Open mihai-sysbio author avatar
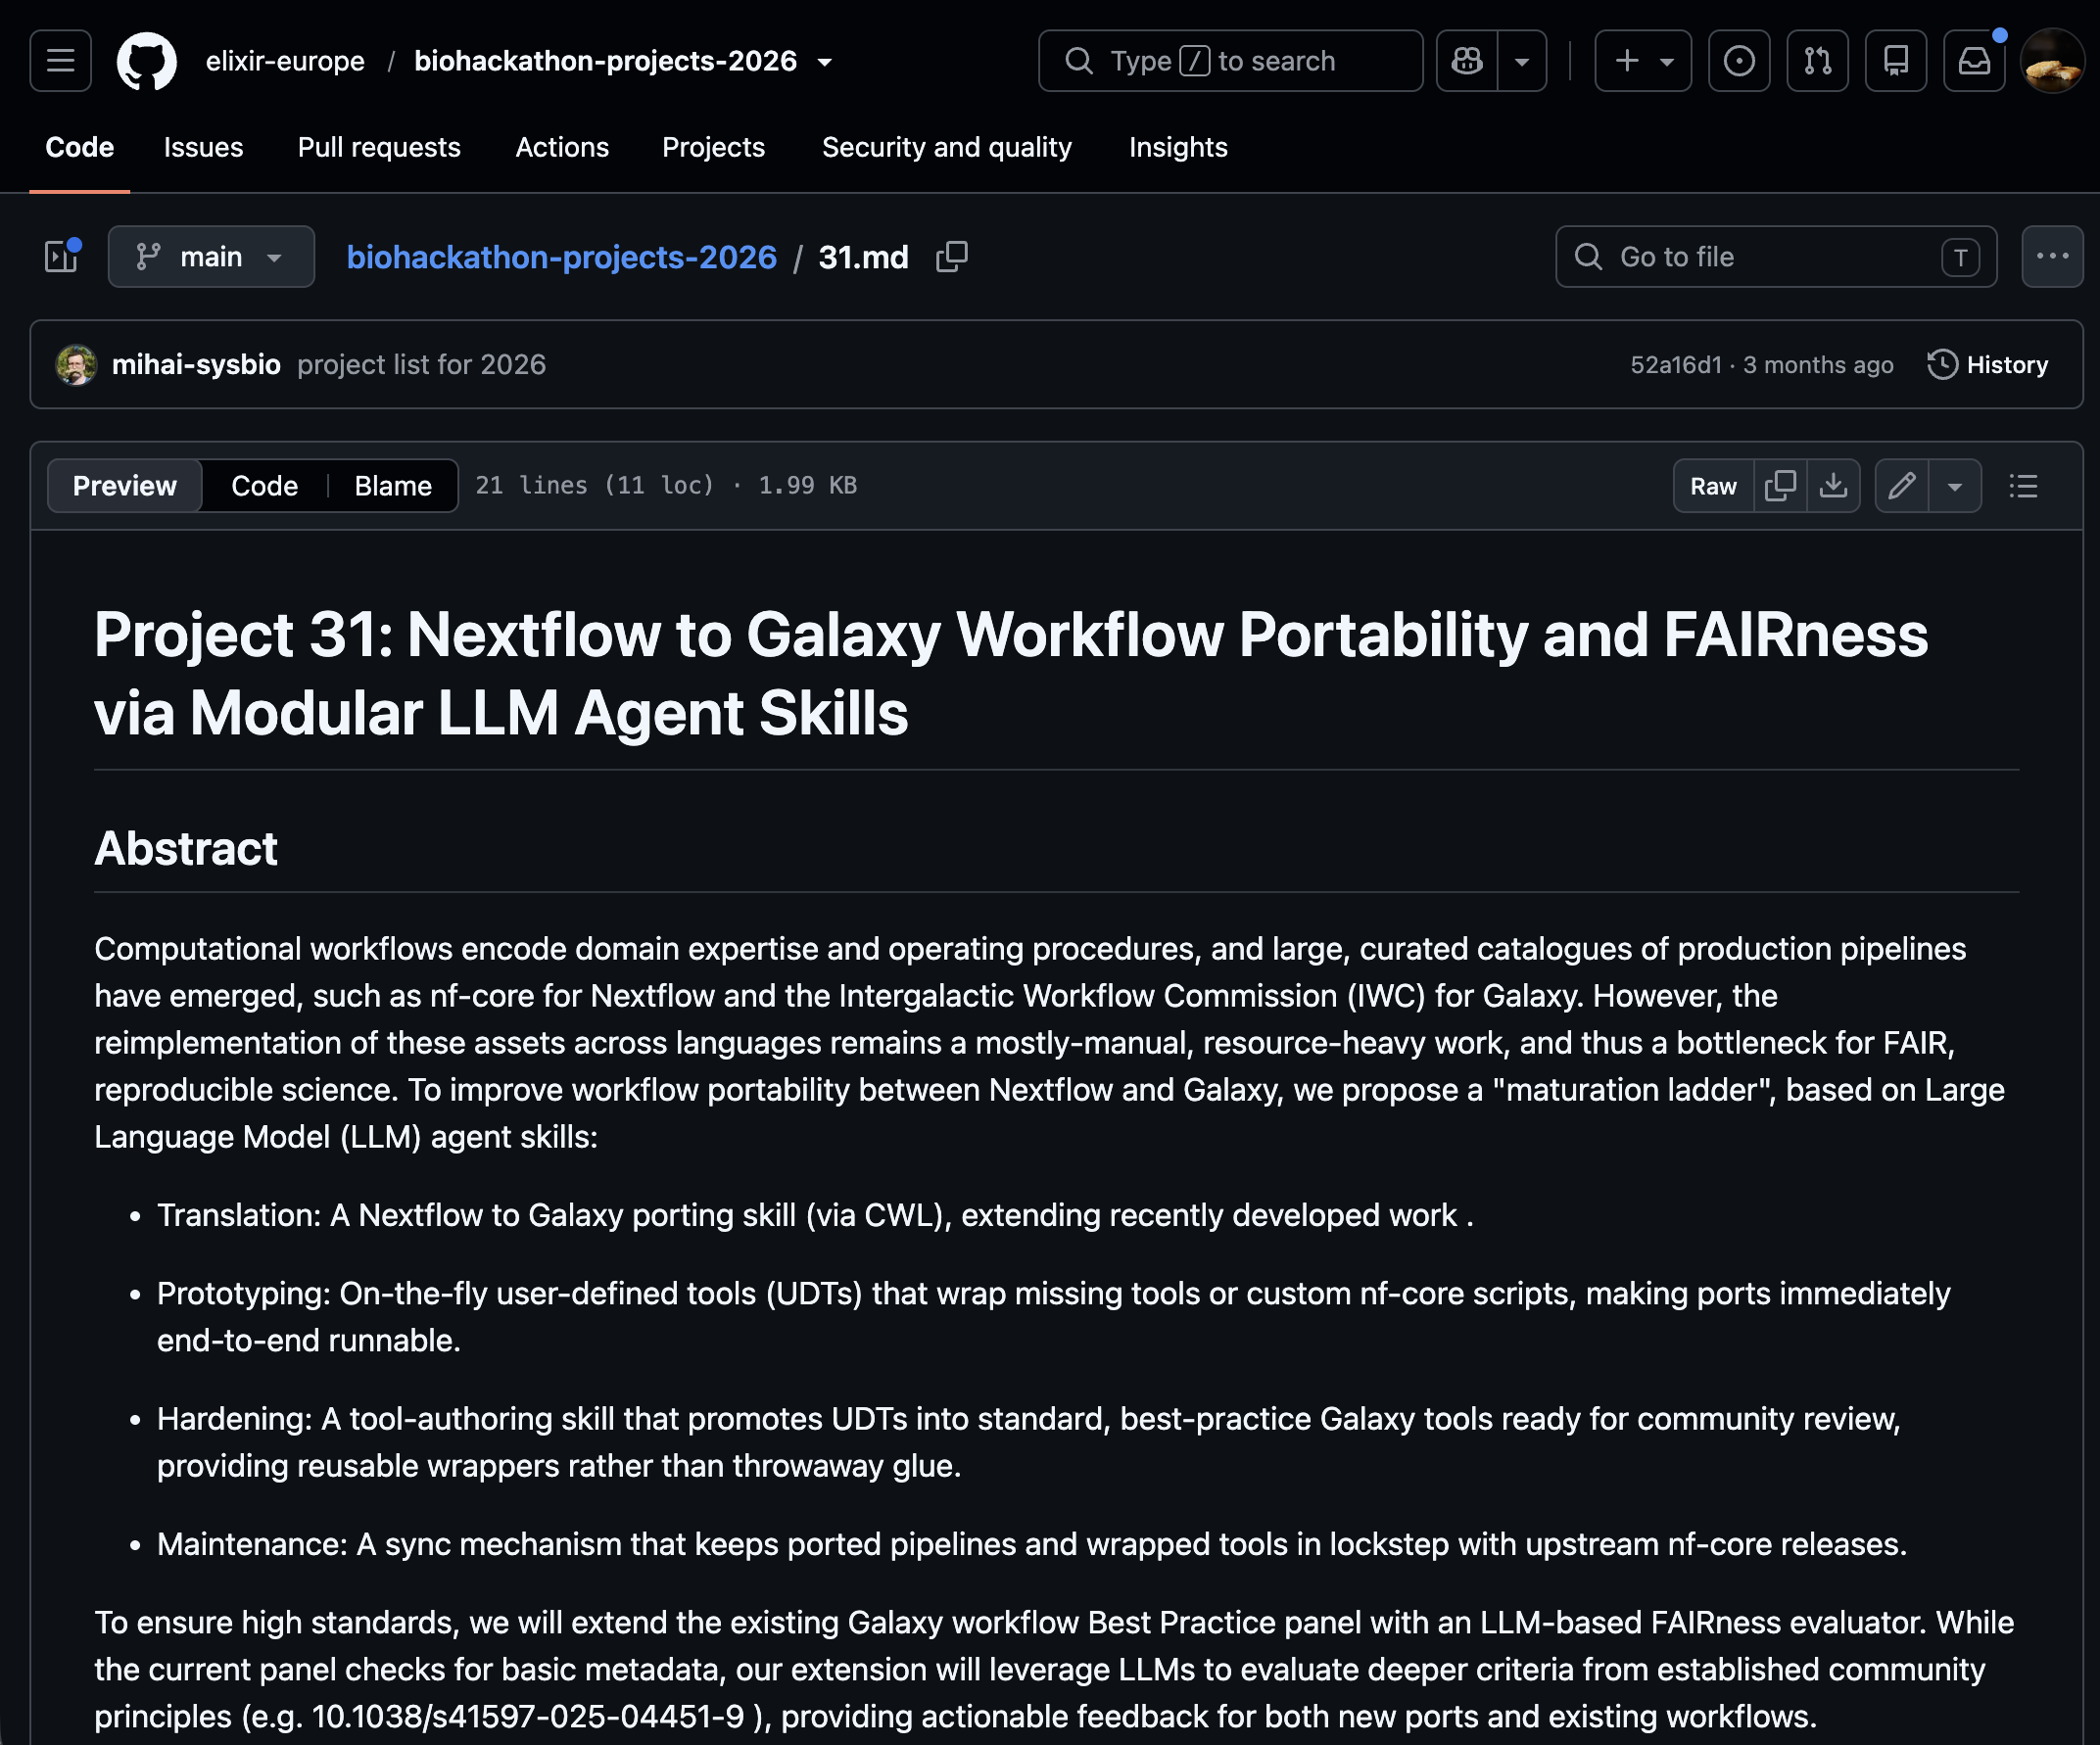Screen dimensions: 2100x1745 pyautogui.click(x=76, y=365)
